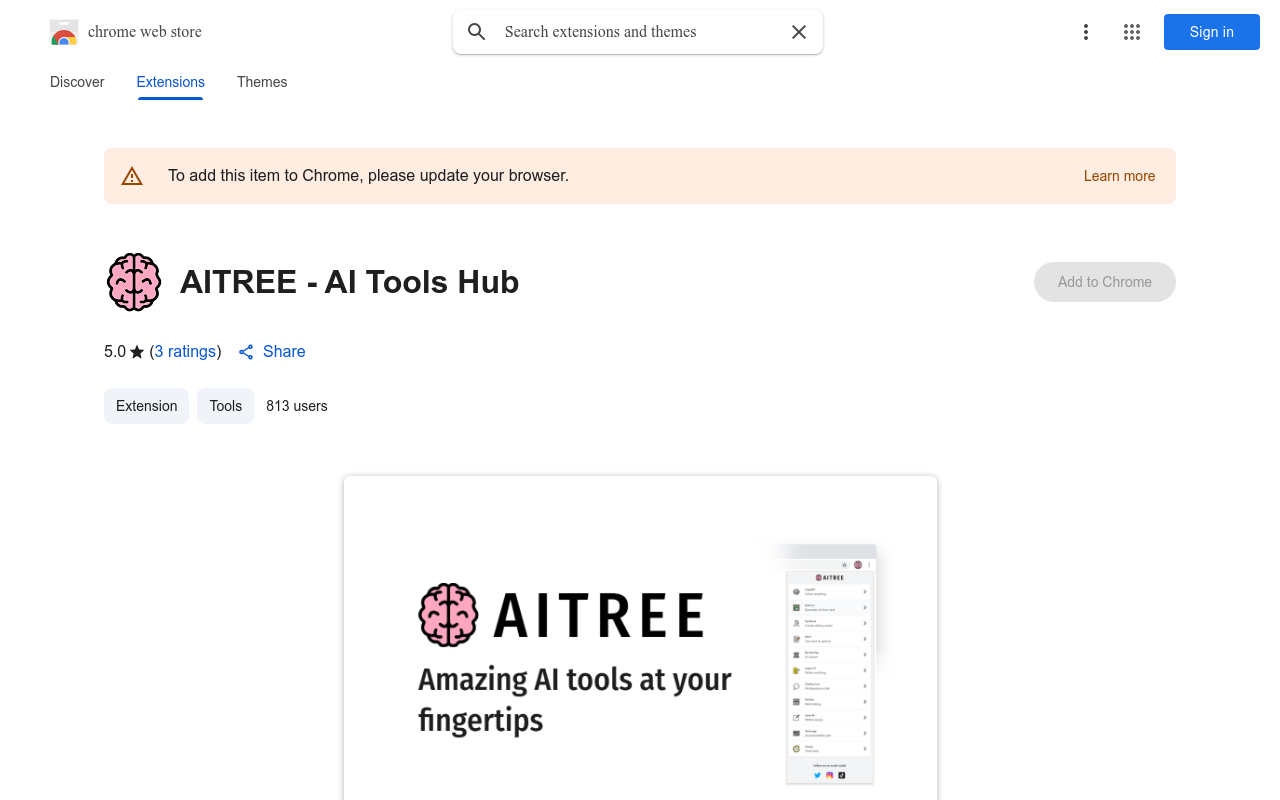Click the update your browser warning message
This screenshot has height=800, width=1280.
point(369,176)
